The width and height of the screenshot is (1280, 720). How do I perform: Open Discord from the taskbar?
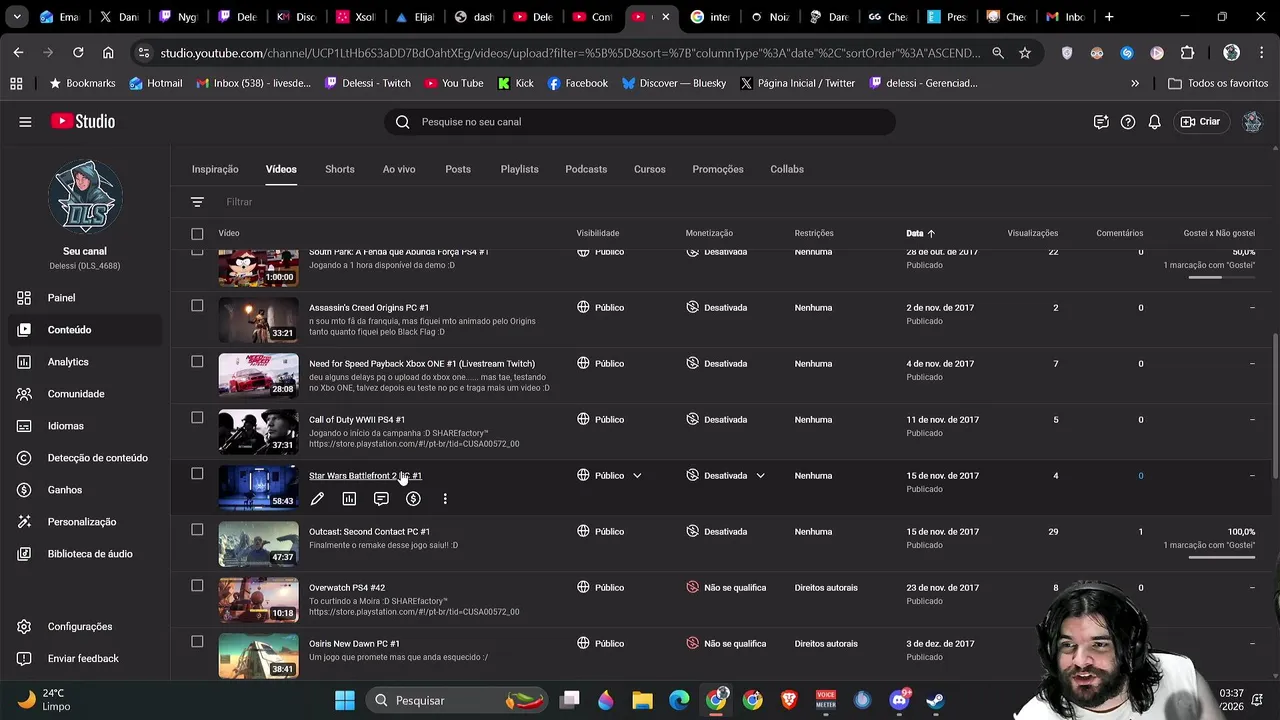coord(899,700)
